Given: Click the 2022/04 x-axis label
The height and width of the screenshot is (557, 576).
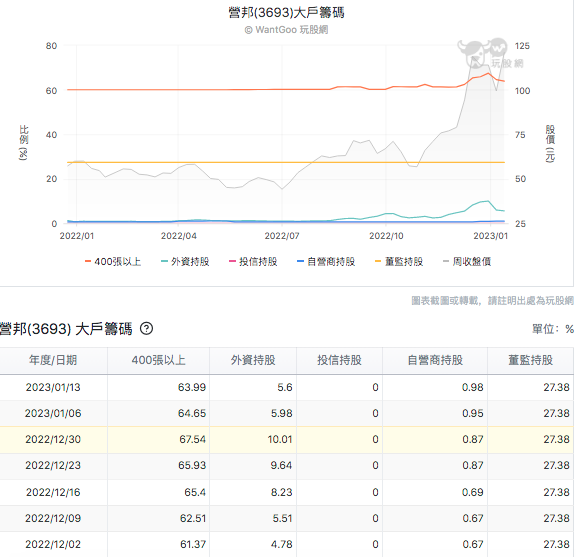Looking at the screenshot, I should pyautogui.click(x=179, y=236).
